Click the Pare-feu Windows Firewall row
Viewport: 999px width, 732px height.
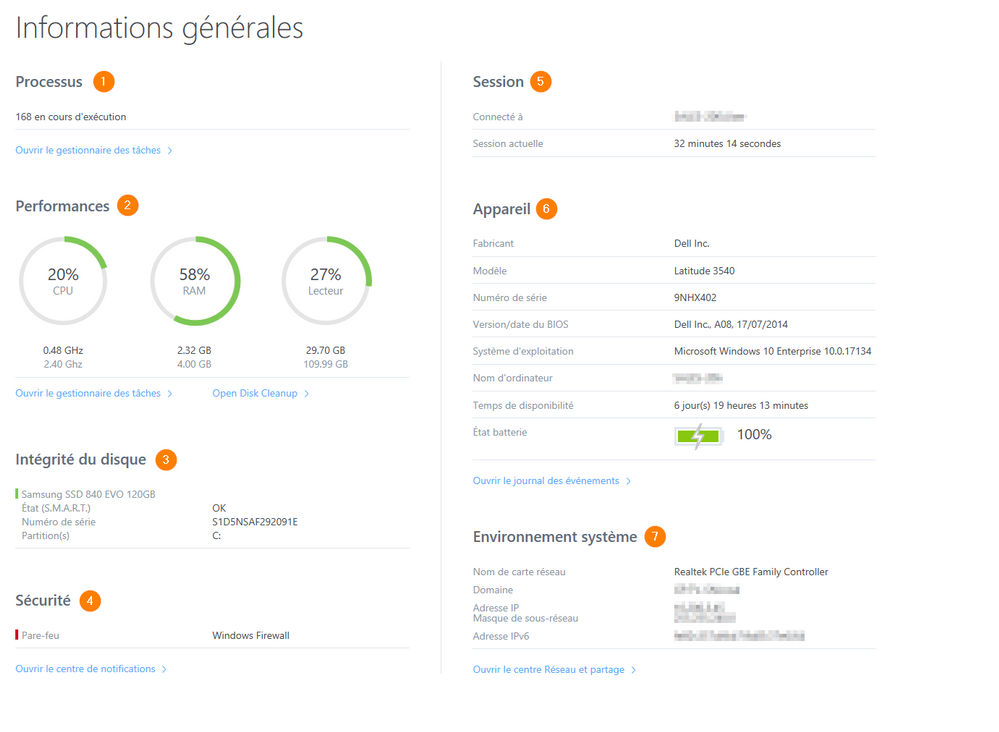pyautogui.click(x=212, y=635)
